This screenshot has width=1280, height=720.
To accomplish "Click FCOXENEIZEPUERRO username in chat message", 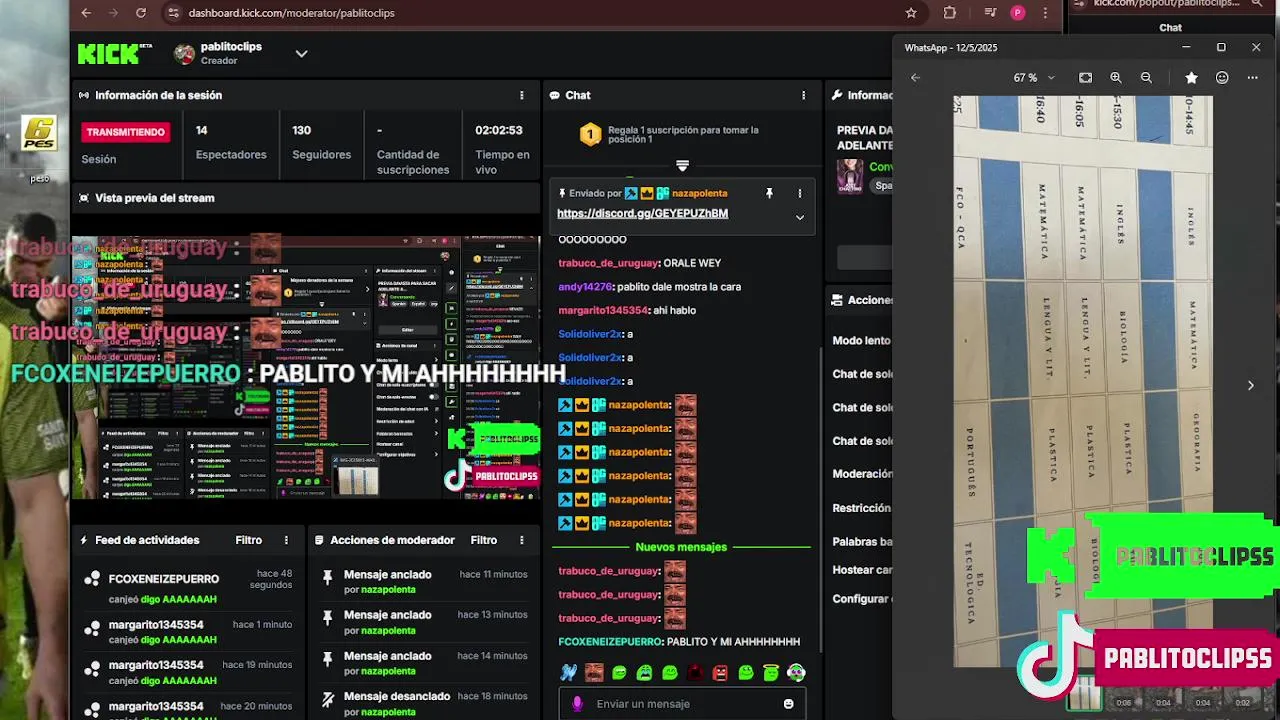I will pyautogui.click(x=610, y=642).
